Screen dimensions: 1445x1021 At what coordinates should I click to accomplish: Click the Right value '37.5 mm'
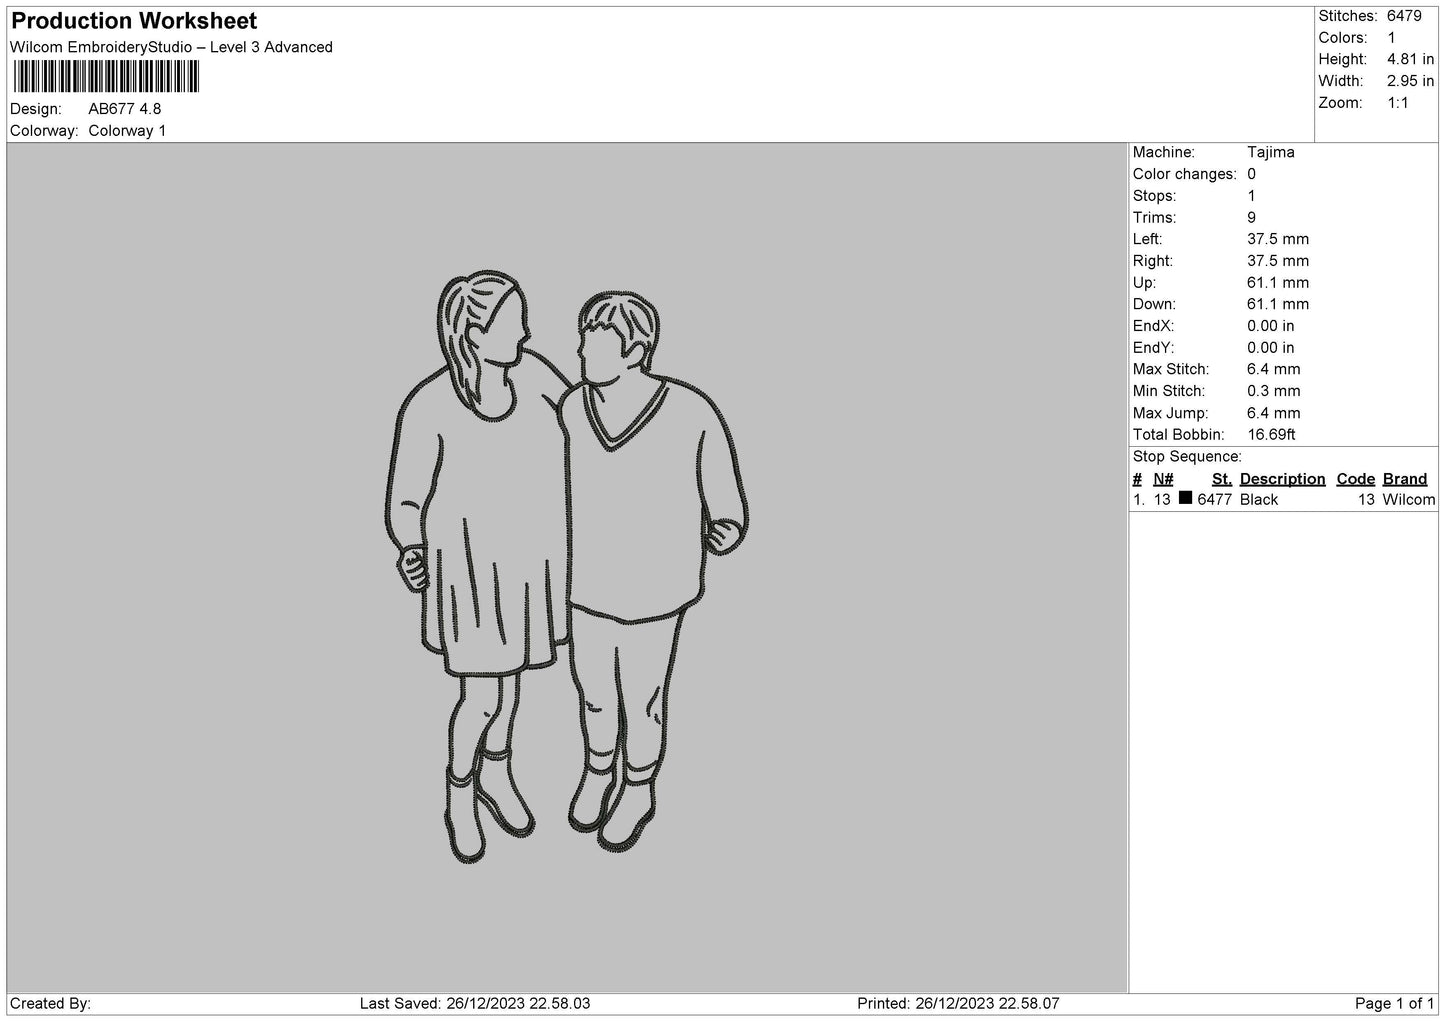pyautogui.click(x=1278, y=261)
